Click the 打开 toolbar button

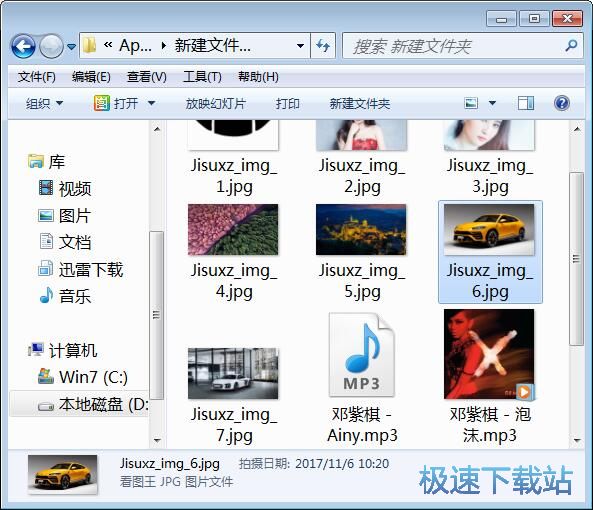(x=116, y=103)
